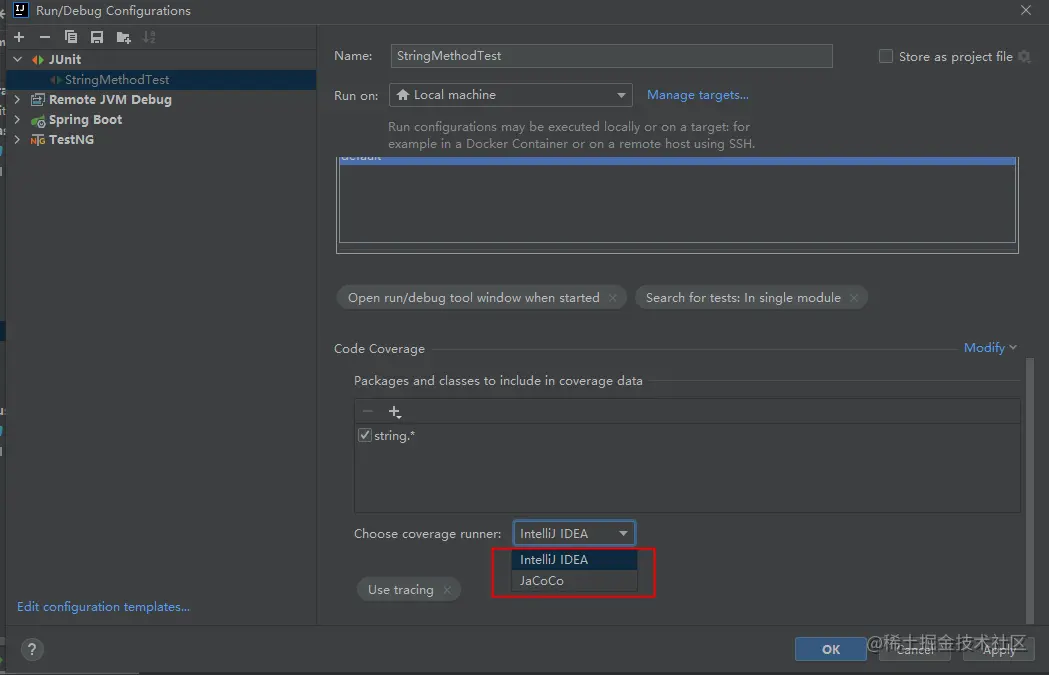Uncheck the string.* coverage package
The image size is (1049, 675).
coord(365,434)
